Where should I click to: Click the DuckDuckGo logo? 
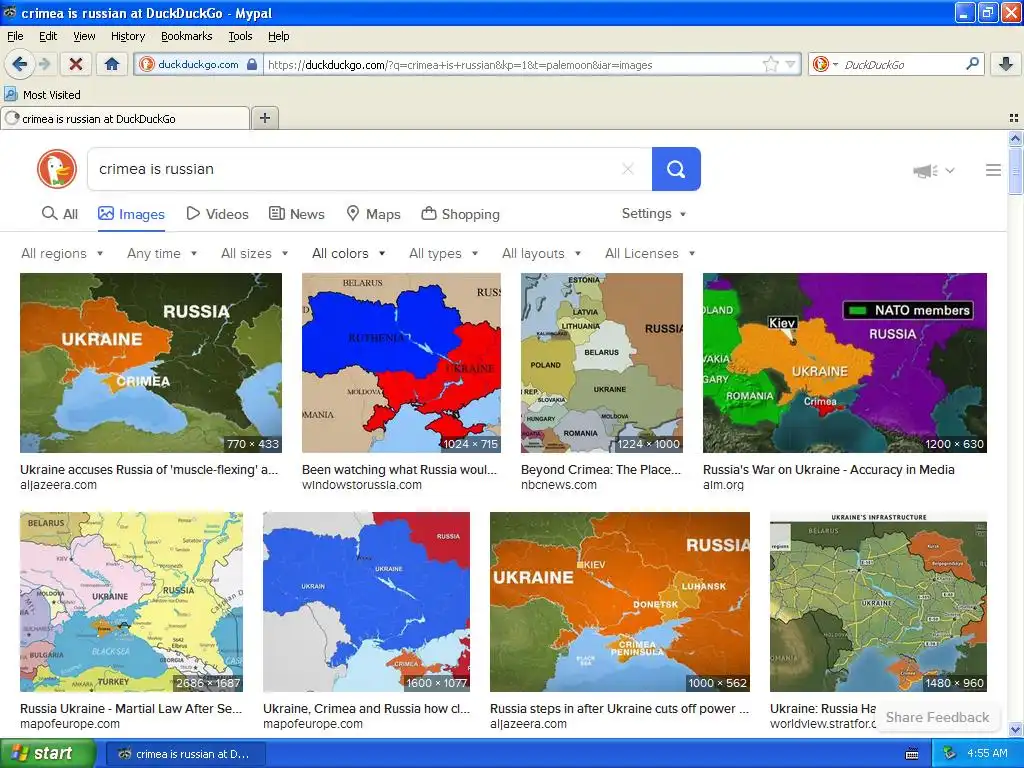(x=57, y=168)
